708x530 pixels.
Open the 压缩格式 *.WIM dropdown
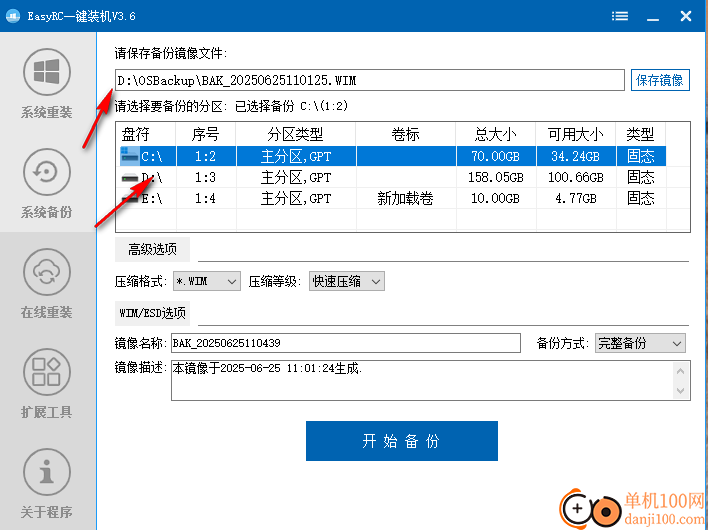[x=207, y=281]
